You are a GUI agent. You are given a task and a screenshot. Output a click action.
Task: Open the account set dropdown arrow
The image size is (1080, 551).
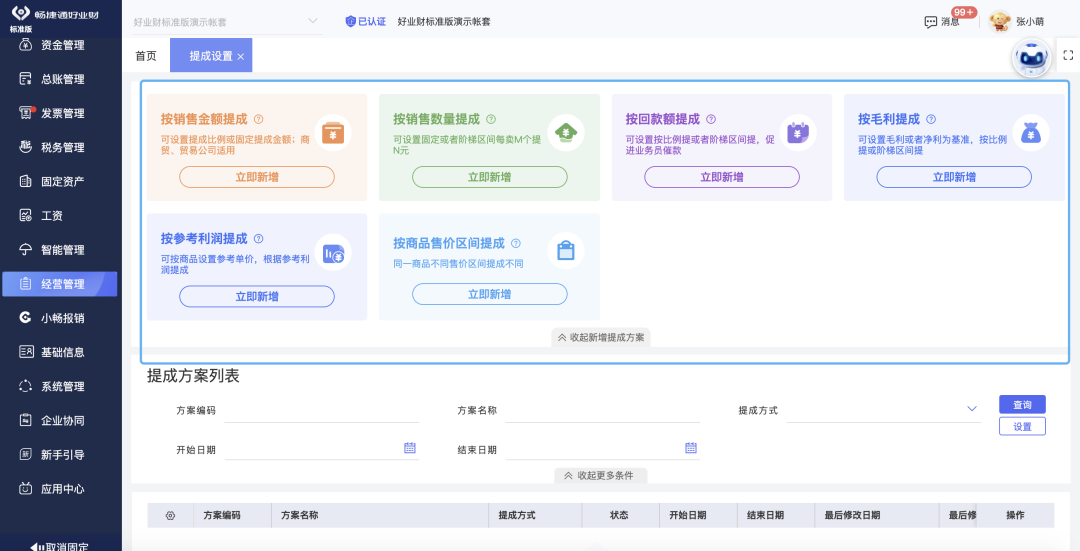click(x=313, y=21)
